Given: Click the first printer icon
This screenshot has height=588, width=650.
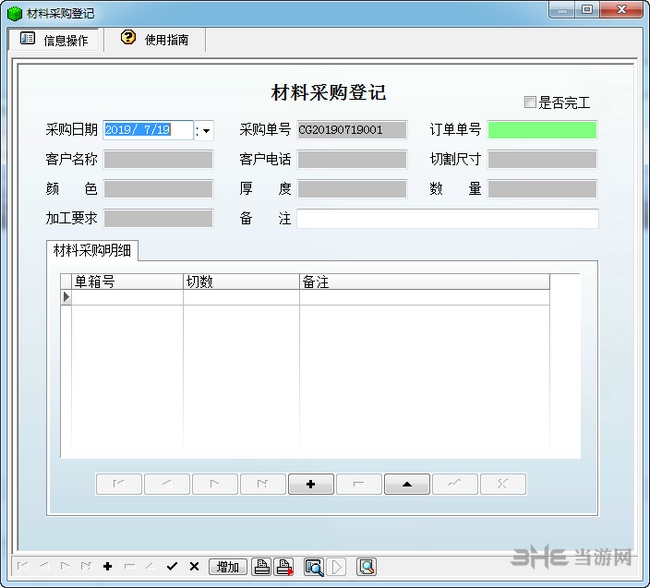Looking at the screenshot, I should (x=262, y=567).
